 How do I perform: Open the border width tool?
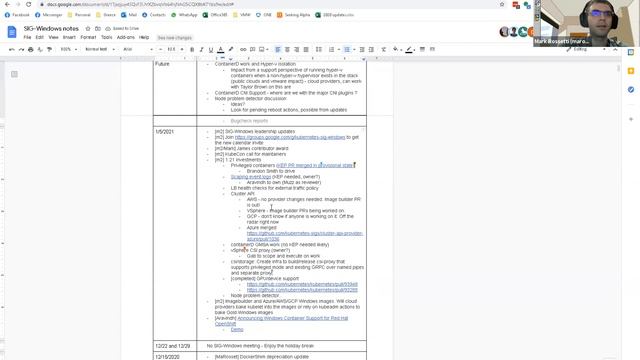click(x=422, y=49)
